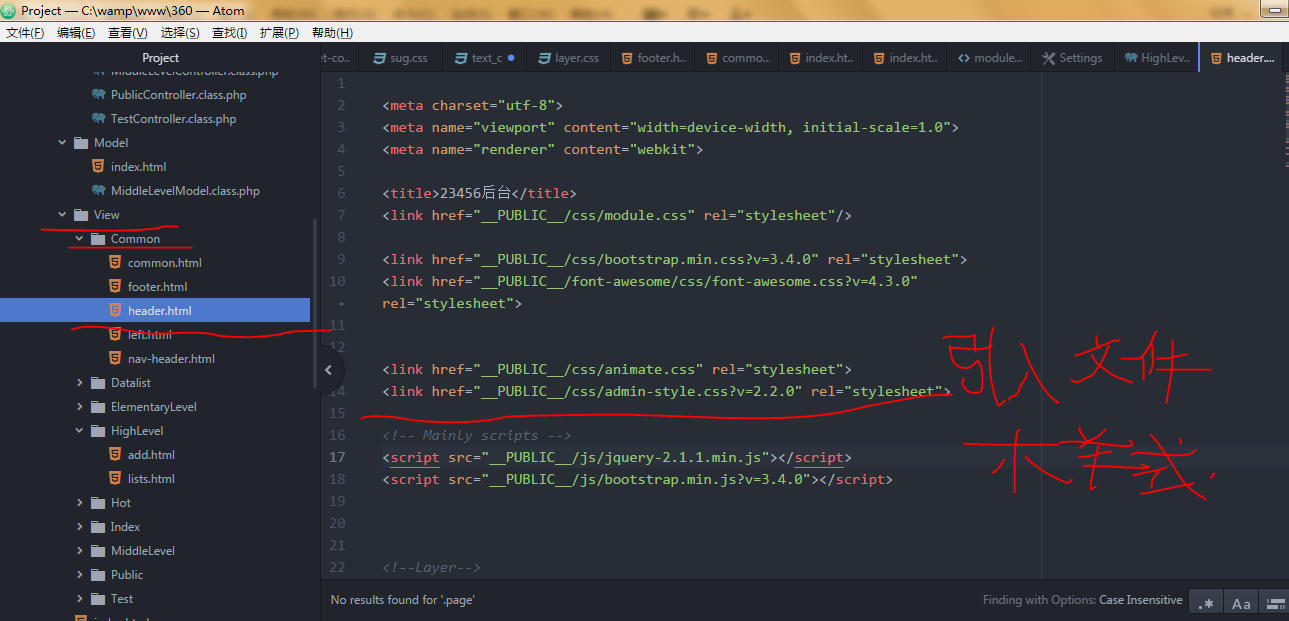Open the 扩展(P) menu
Image resolution: width=1289 pixels, height=621 pixels.
[279, 33]
